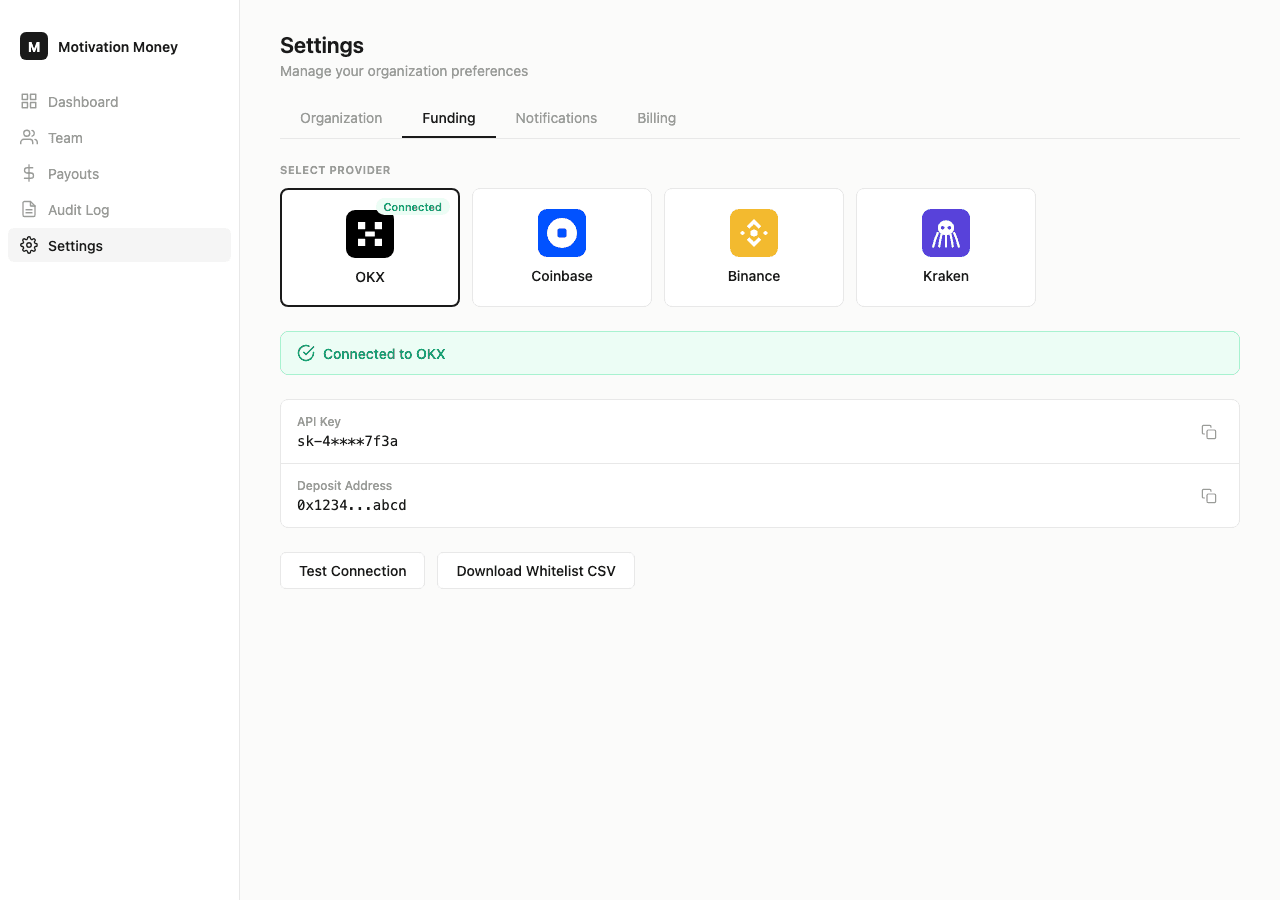Click the Motivation Money logo icon
The height and width of the screenshot is (900, 1280).
[x=34, y=47]
